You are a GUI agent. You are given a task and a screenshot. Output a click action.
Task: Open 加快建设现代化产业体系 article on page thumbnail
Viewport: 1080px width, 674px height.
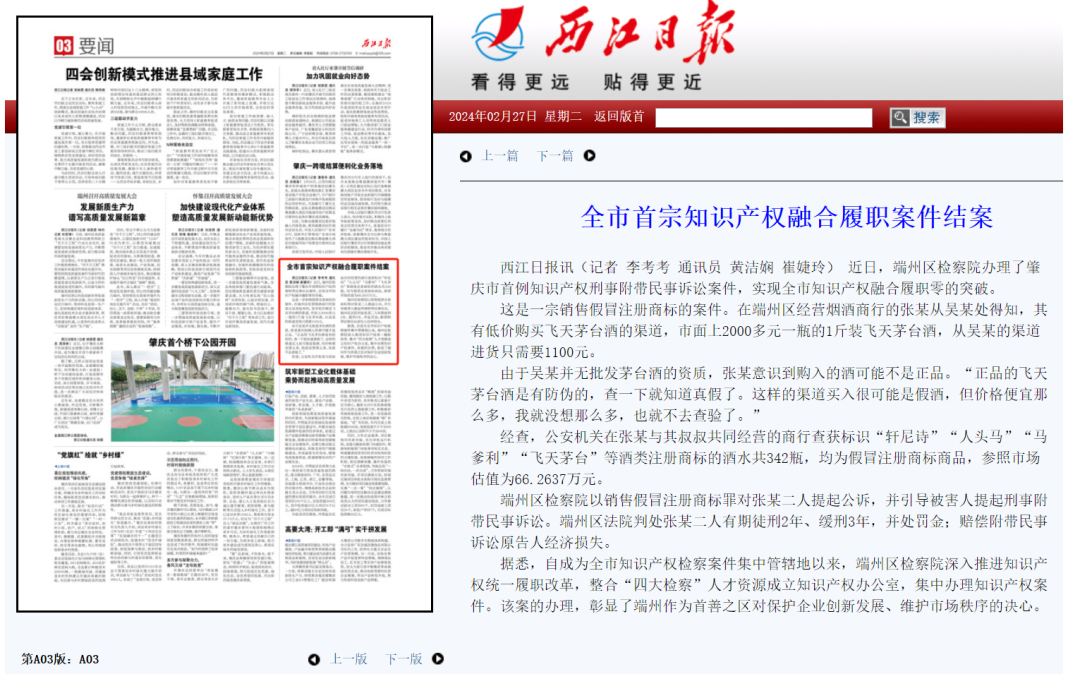222,207
